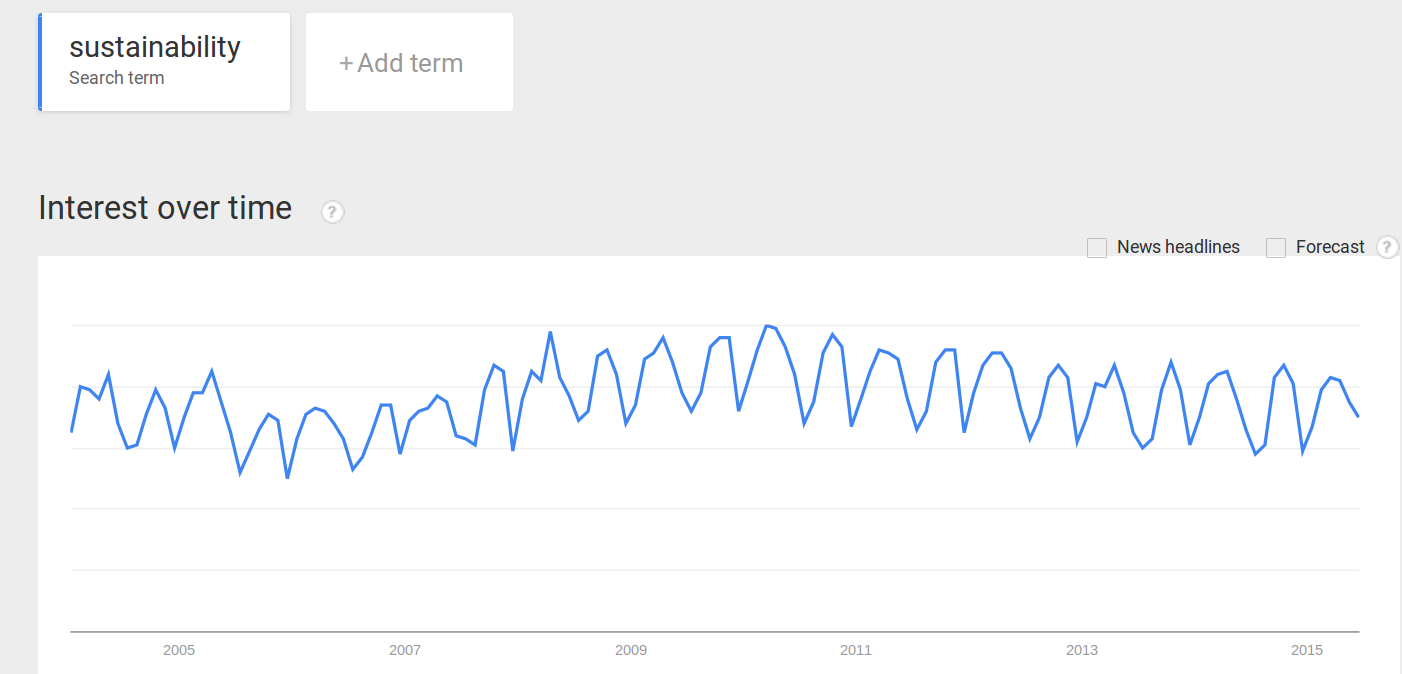
Task: Click the highest peak of the line near 2010
Action: 767,326
